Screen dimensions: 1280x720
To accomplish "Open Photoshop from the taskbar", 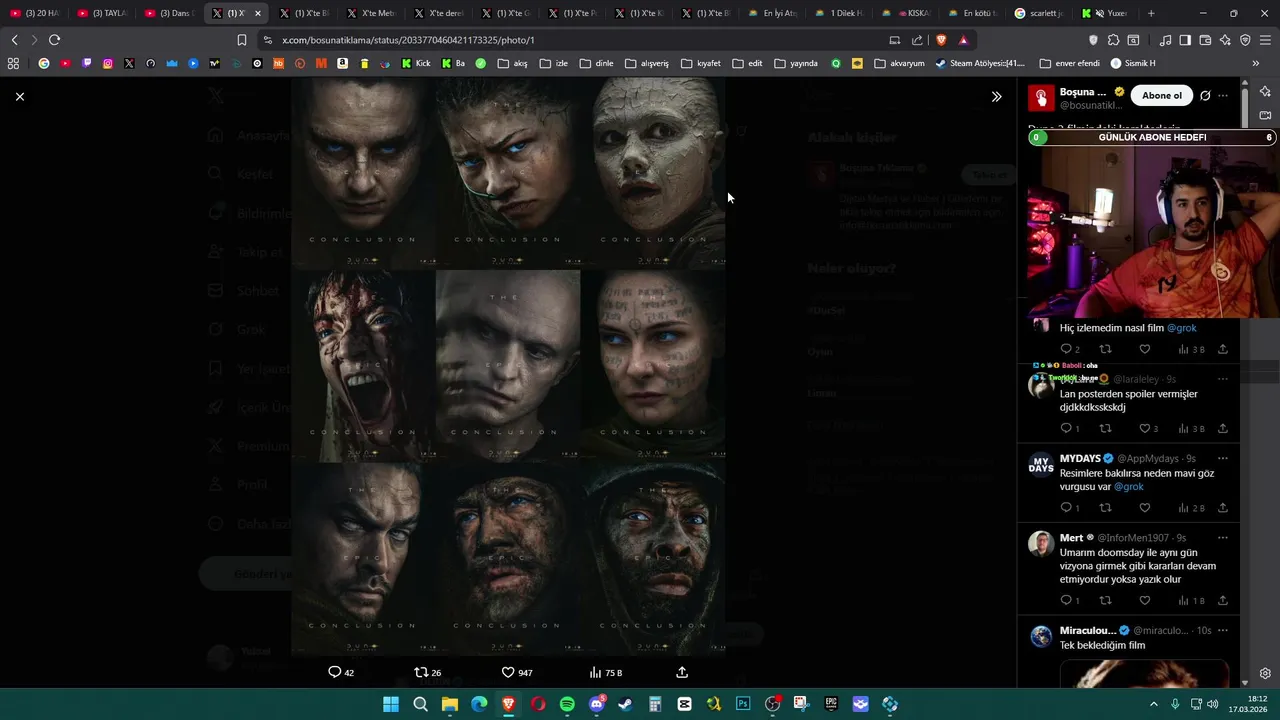I will (743, 704).
